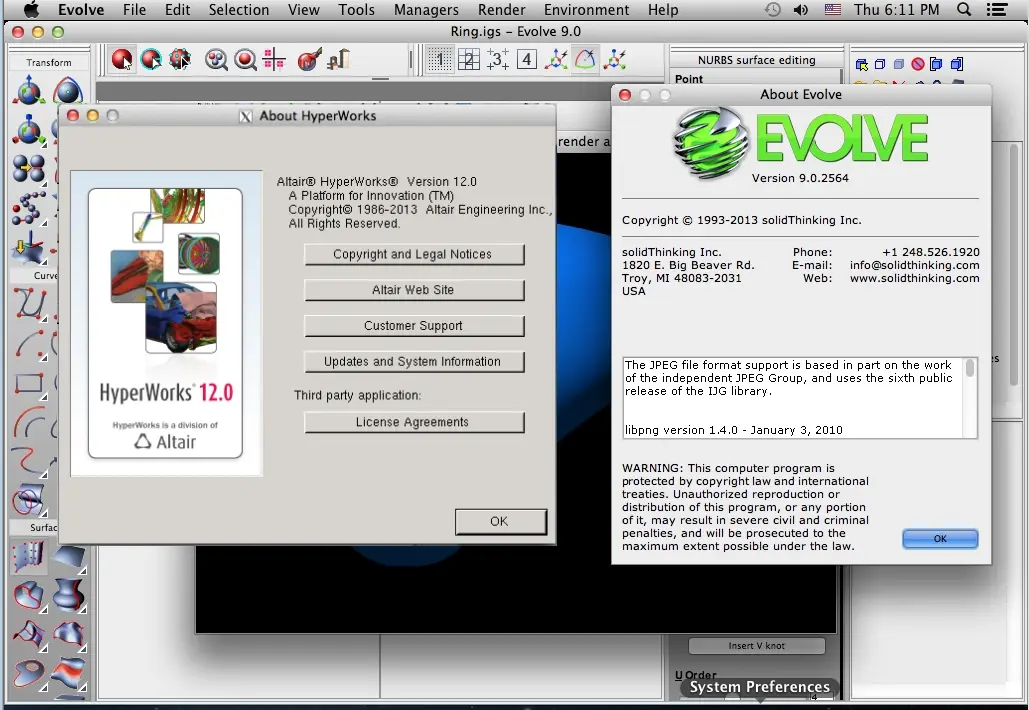Open Updates and System Information
This screenshot has height=710, width=1029.
pyautogui.click(x=414, y=362)
